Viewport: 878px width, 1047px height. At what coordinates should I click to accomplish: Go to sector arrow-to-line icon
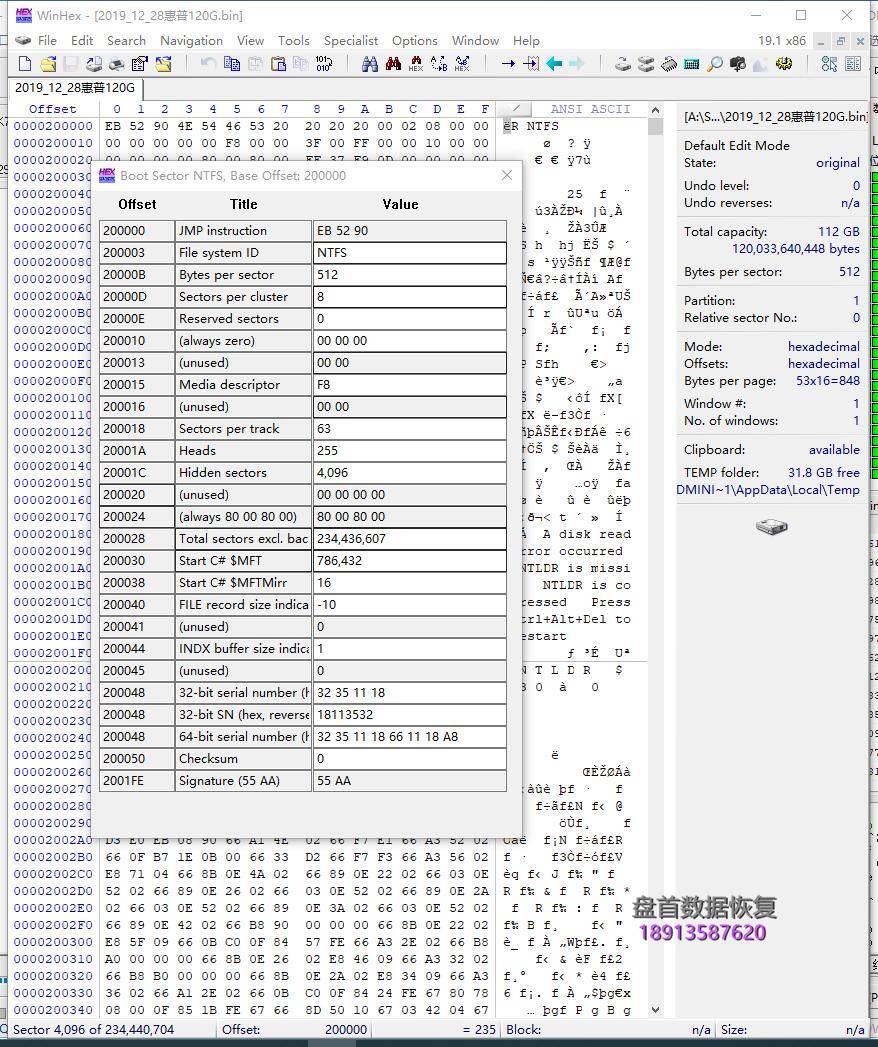531,64
